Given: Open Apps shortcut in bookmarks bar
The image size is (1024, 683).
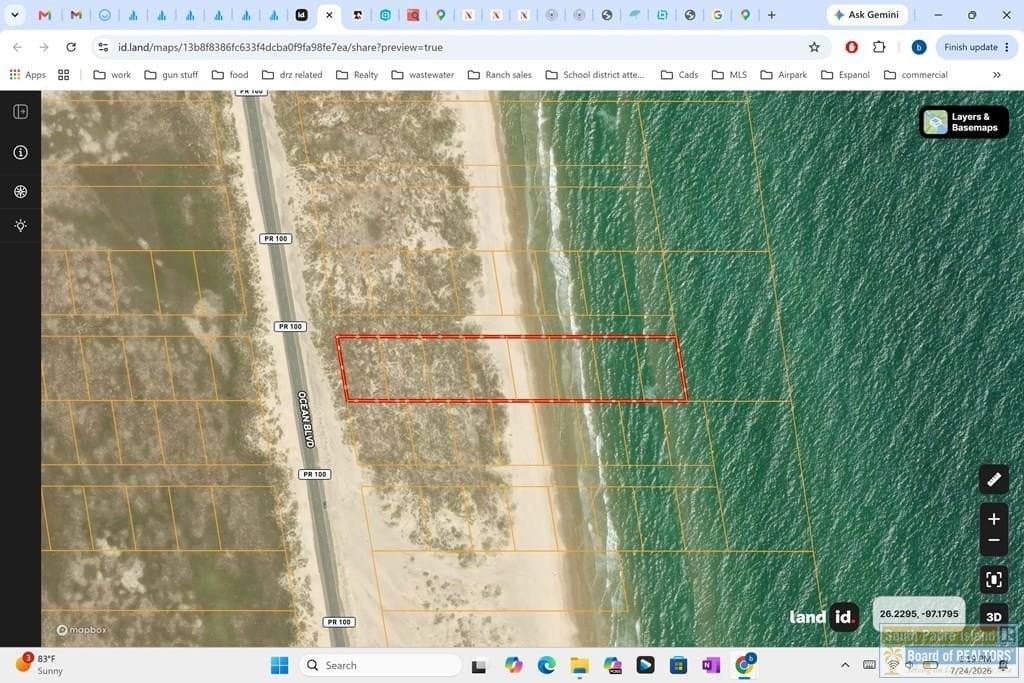Looking at the screenshot, I should [x=27, y=74].
